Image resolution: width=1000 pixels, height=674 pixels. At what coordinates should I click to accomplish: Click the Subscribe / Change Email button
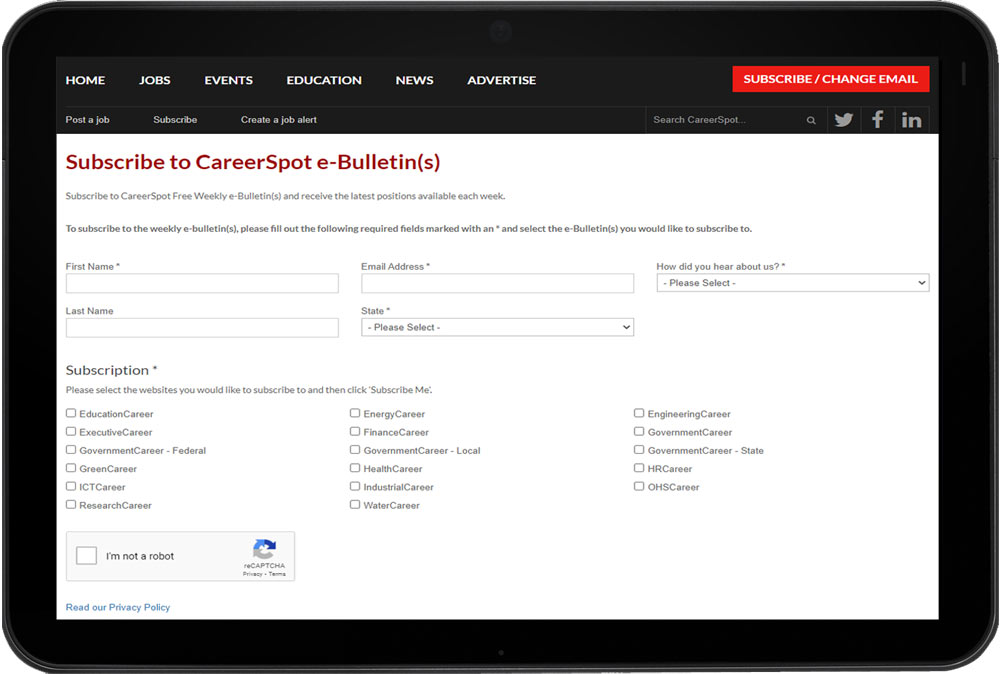point(830,79)
